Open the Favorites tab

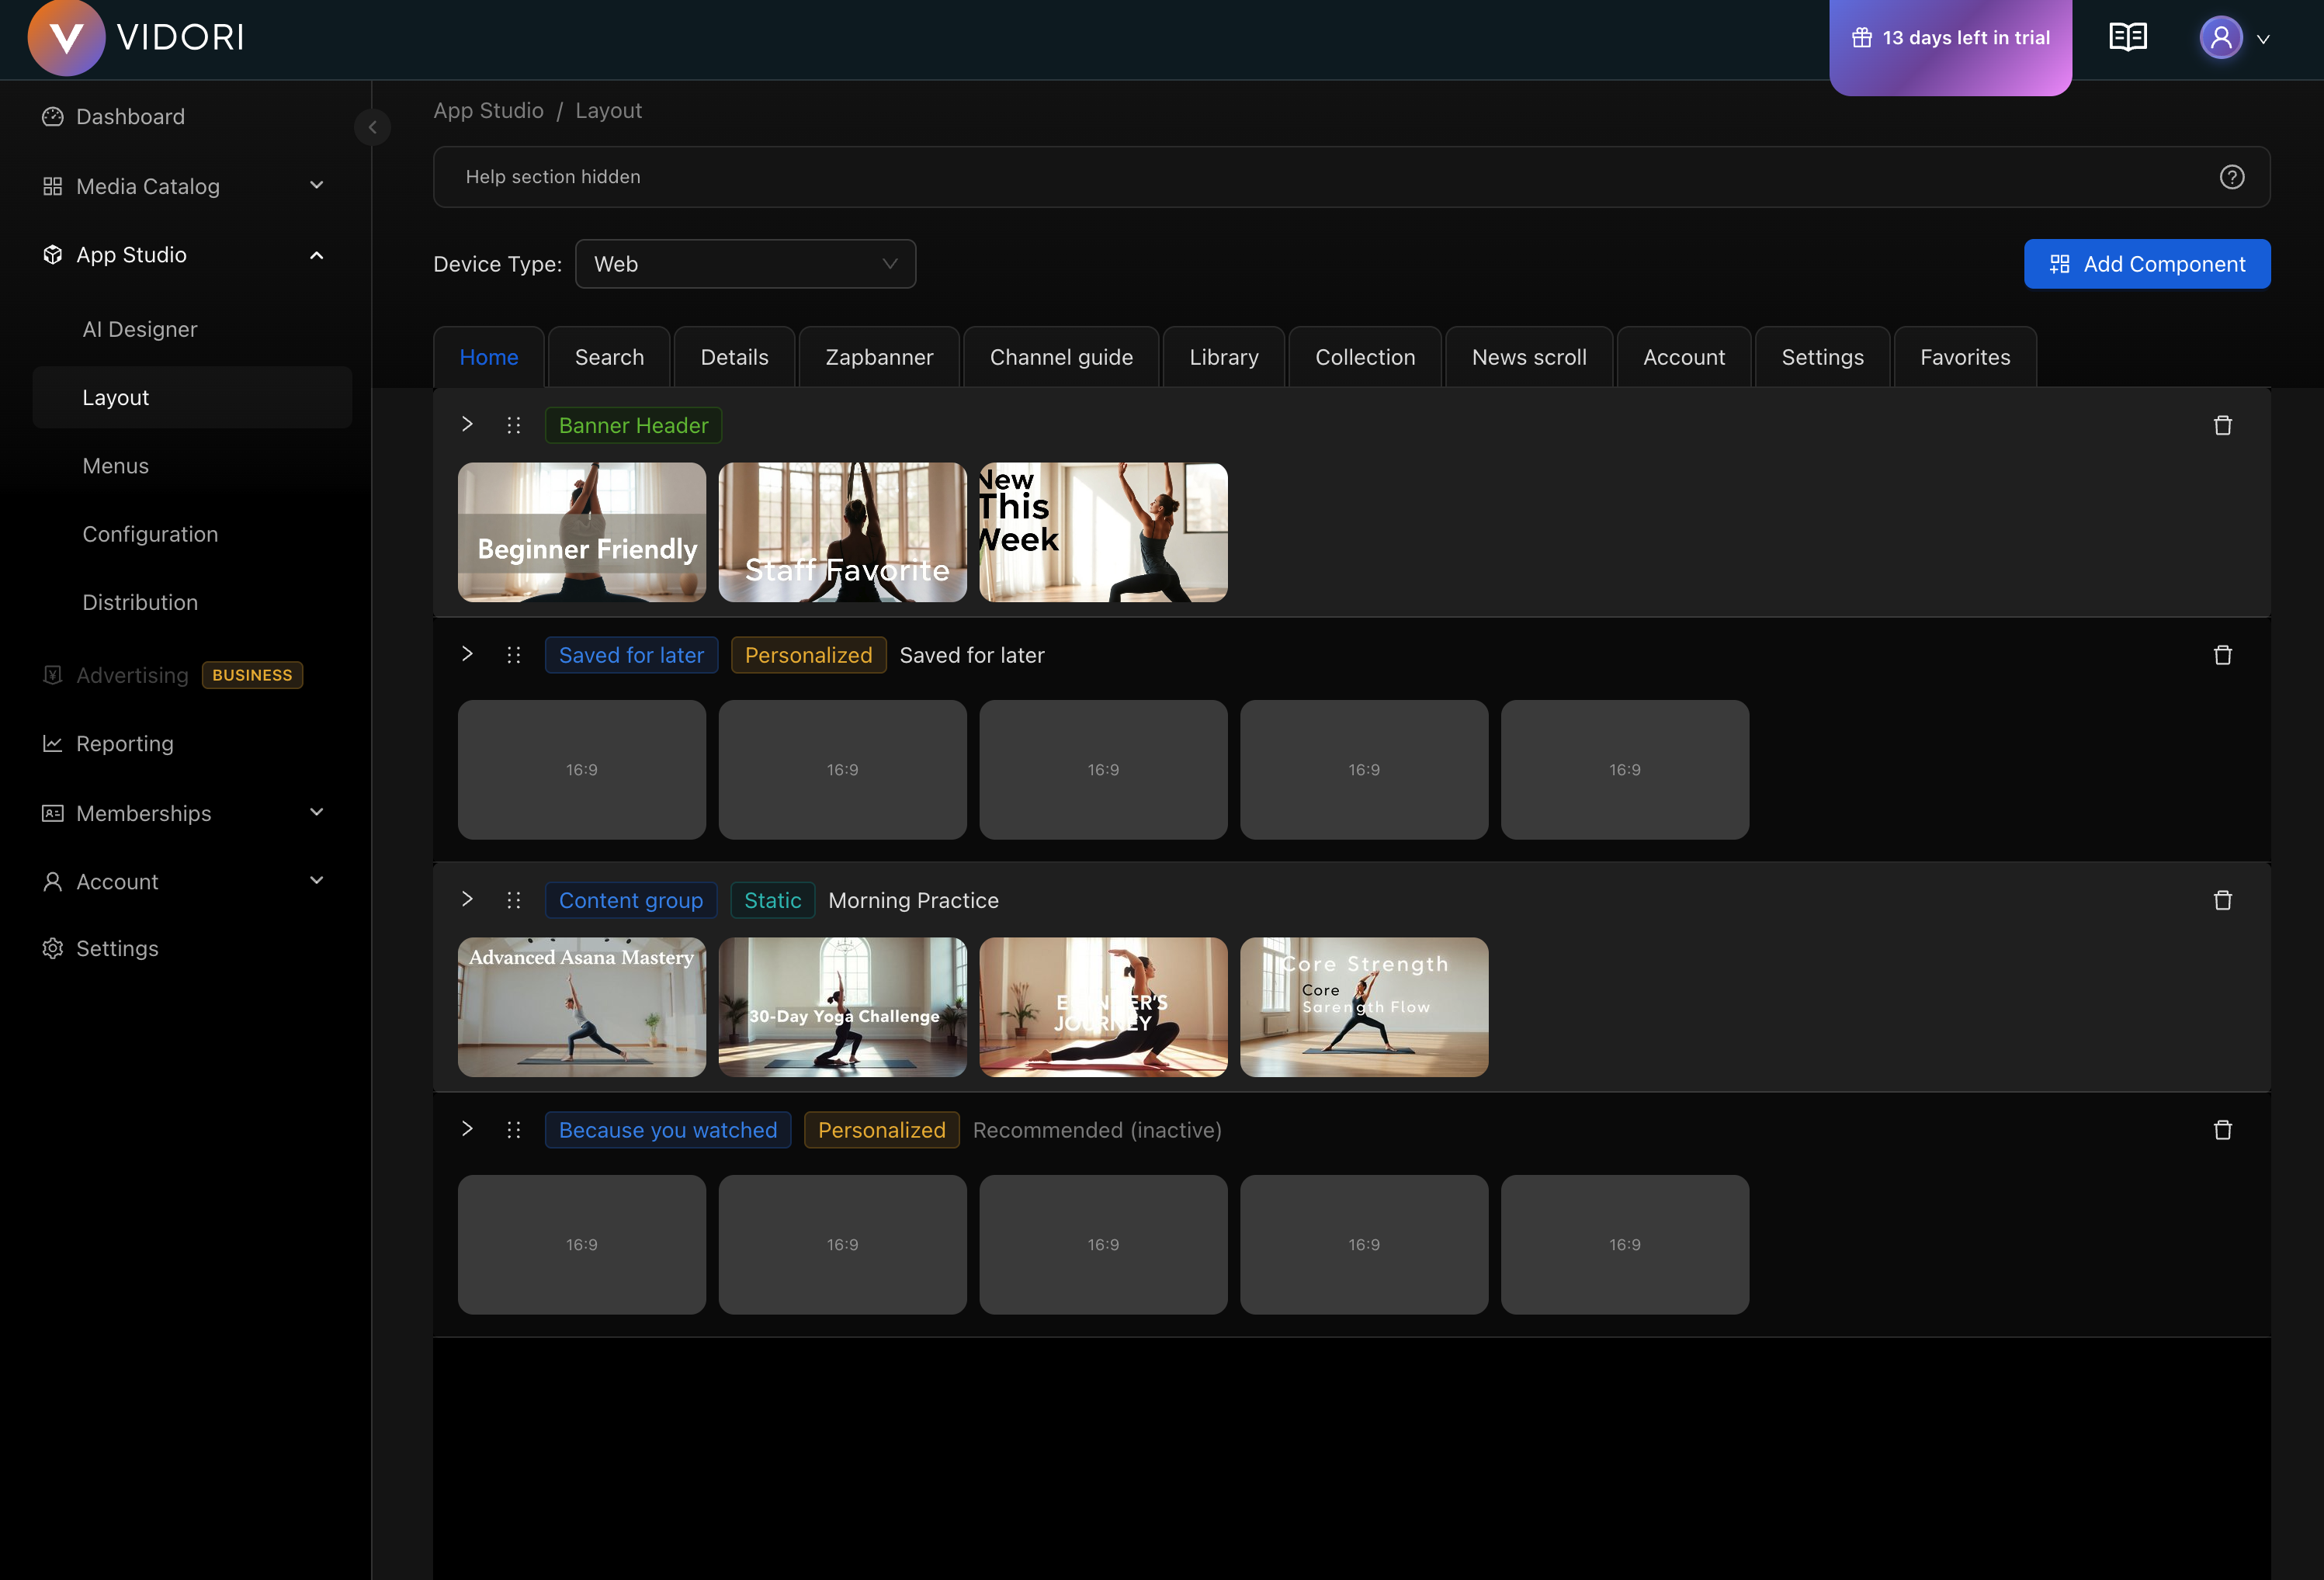(x=1963, y=357)
